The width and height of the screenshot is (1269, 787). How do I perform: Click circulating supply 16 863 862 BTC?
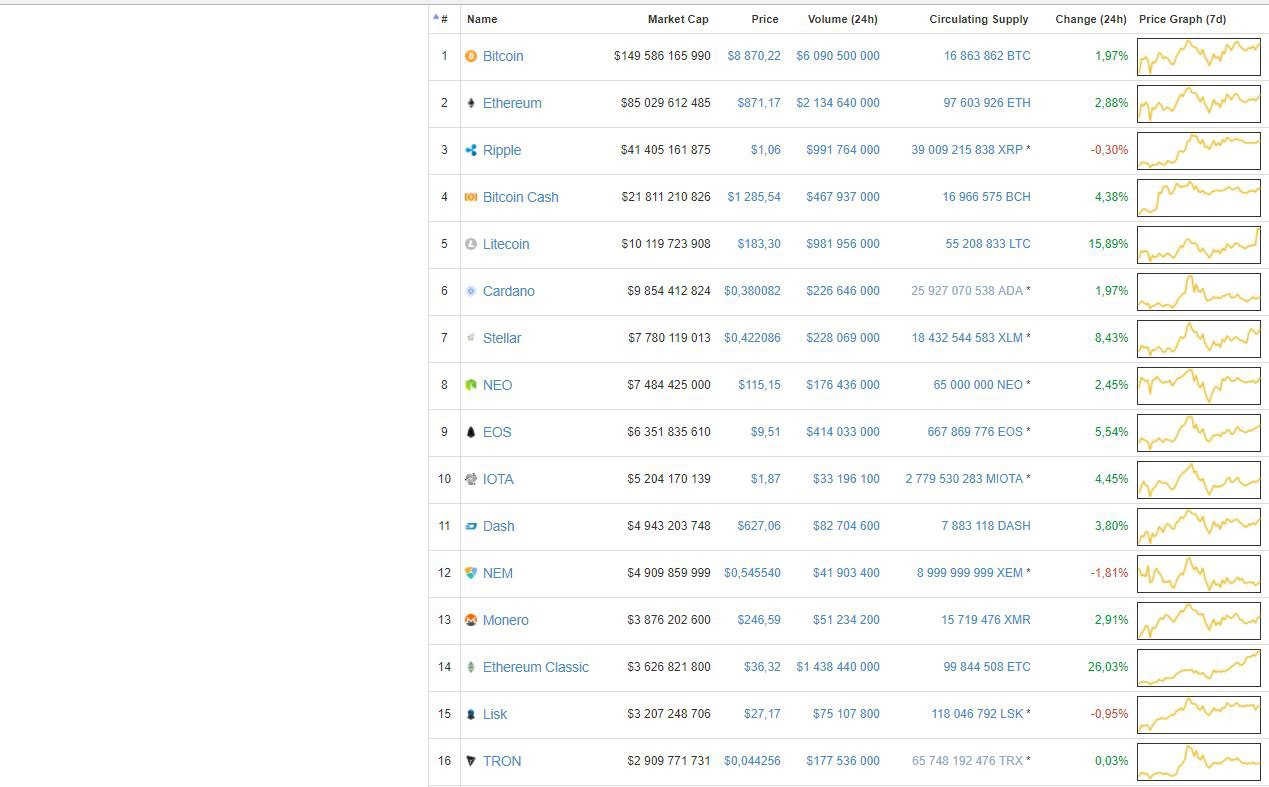click(x=987, y=56)
